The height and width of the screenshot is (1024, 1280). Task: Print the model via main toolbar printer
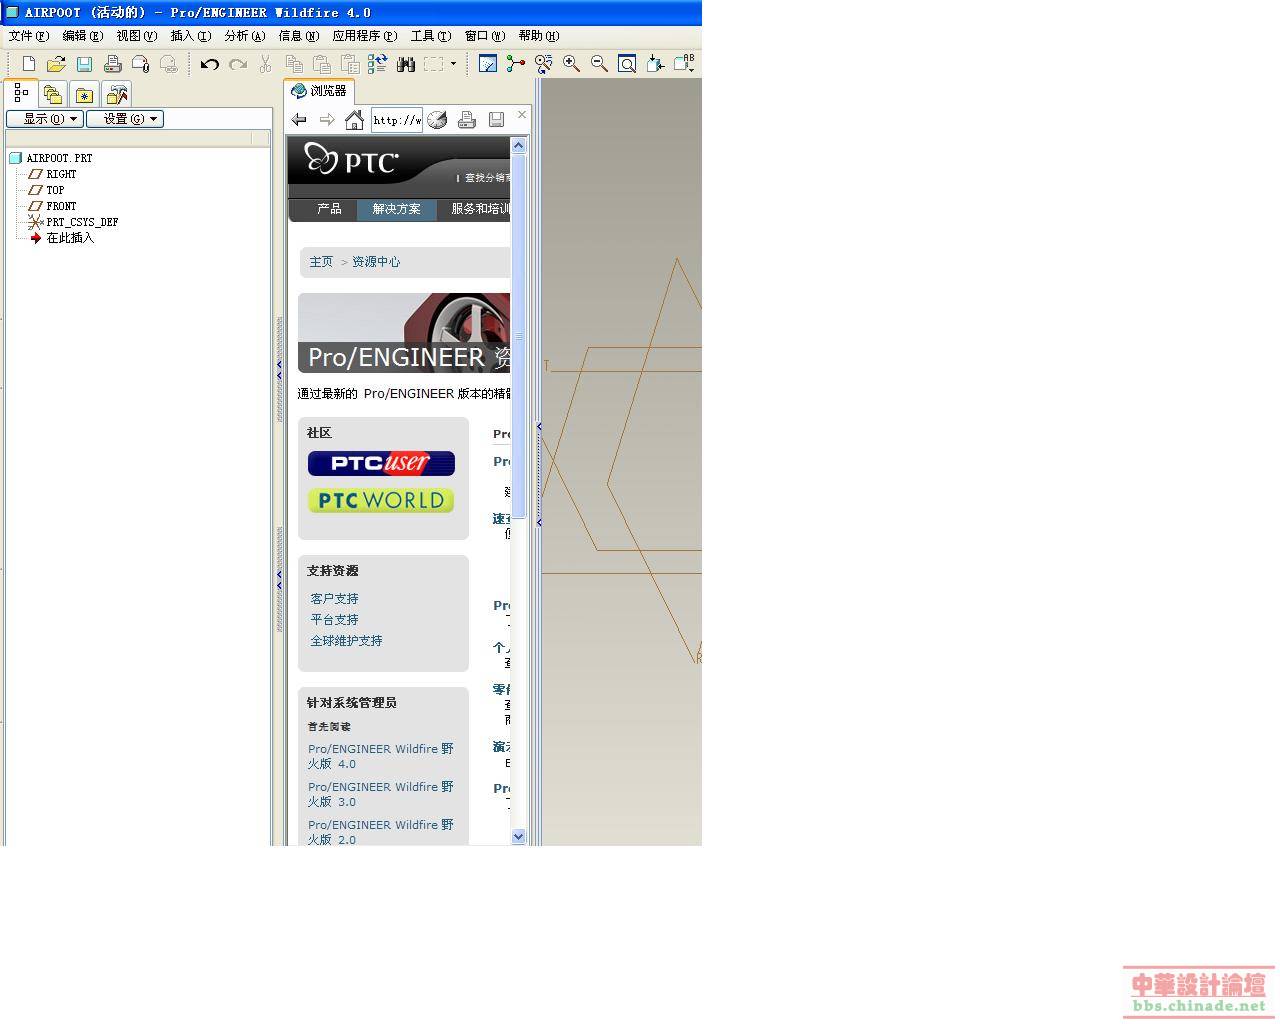point(113,64)
